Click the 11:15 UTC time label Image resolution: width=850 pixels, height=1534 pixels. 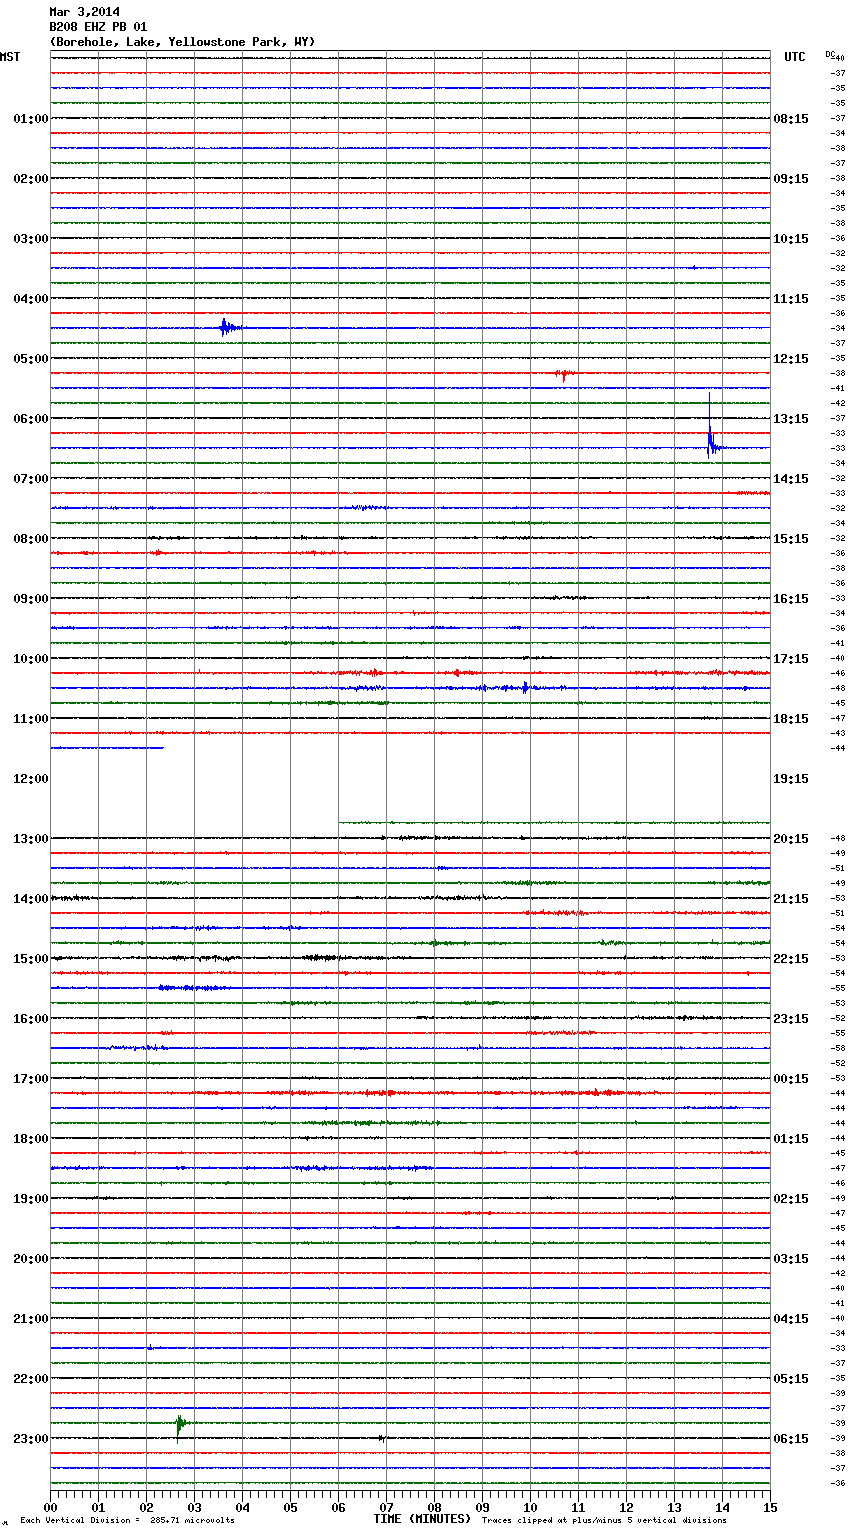click(791, 299)
